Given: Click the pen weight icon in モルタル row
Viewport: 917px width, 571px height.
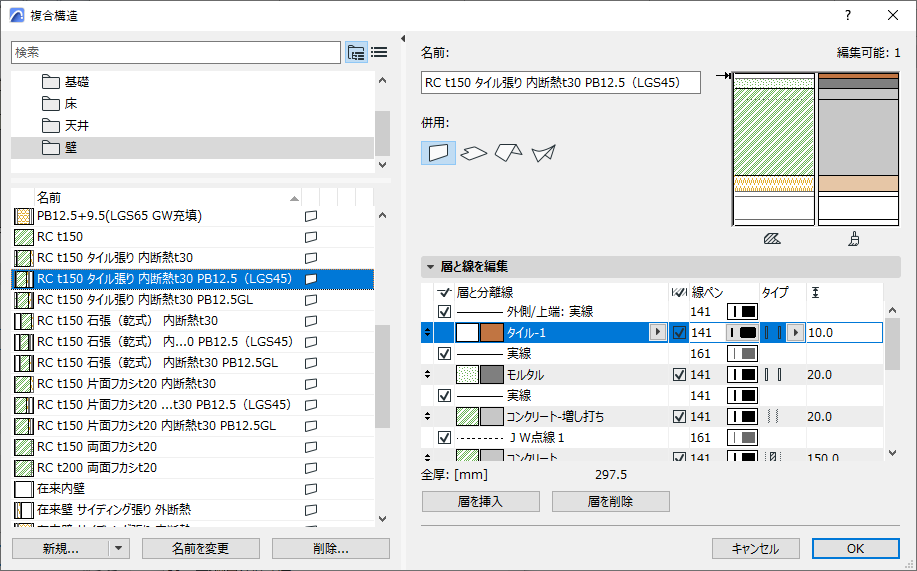Looking at the screenshot, I should pyautogui.click(x=742, y=375).
